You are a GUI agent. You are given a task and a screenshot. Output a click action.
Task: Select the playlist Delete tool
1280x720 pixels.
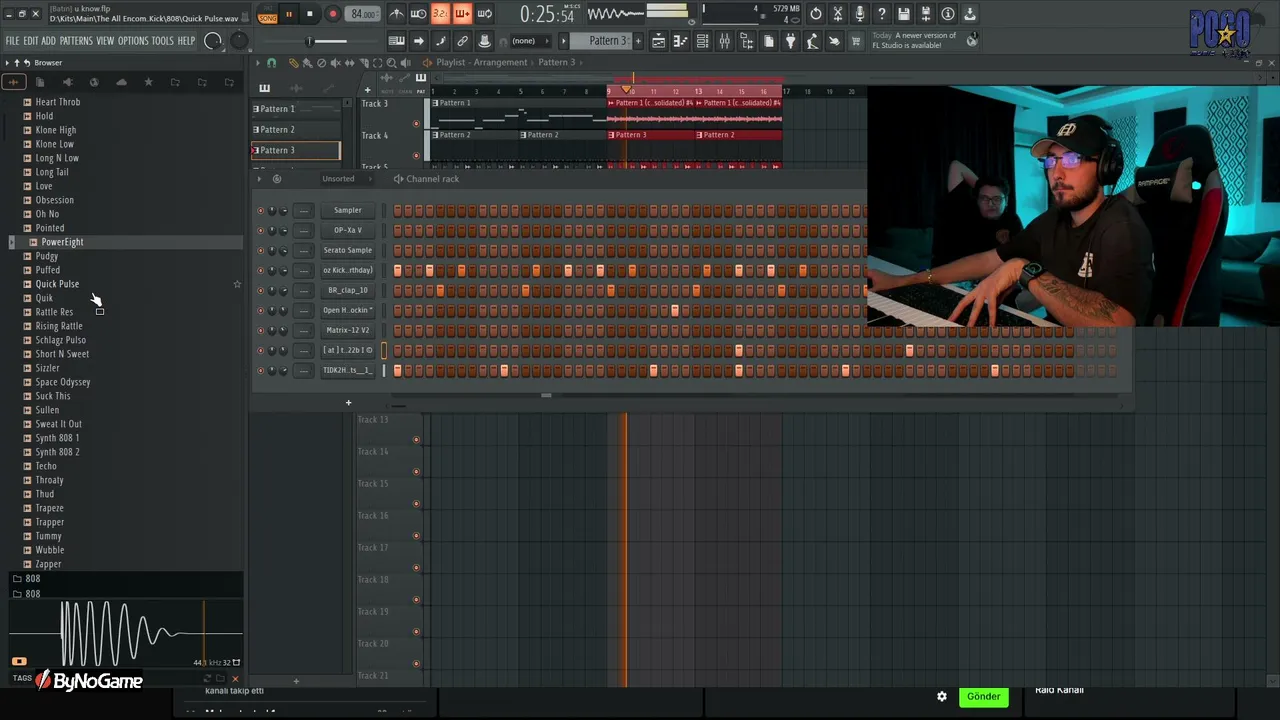[x=321, y=62]
